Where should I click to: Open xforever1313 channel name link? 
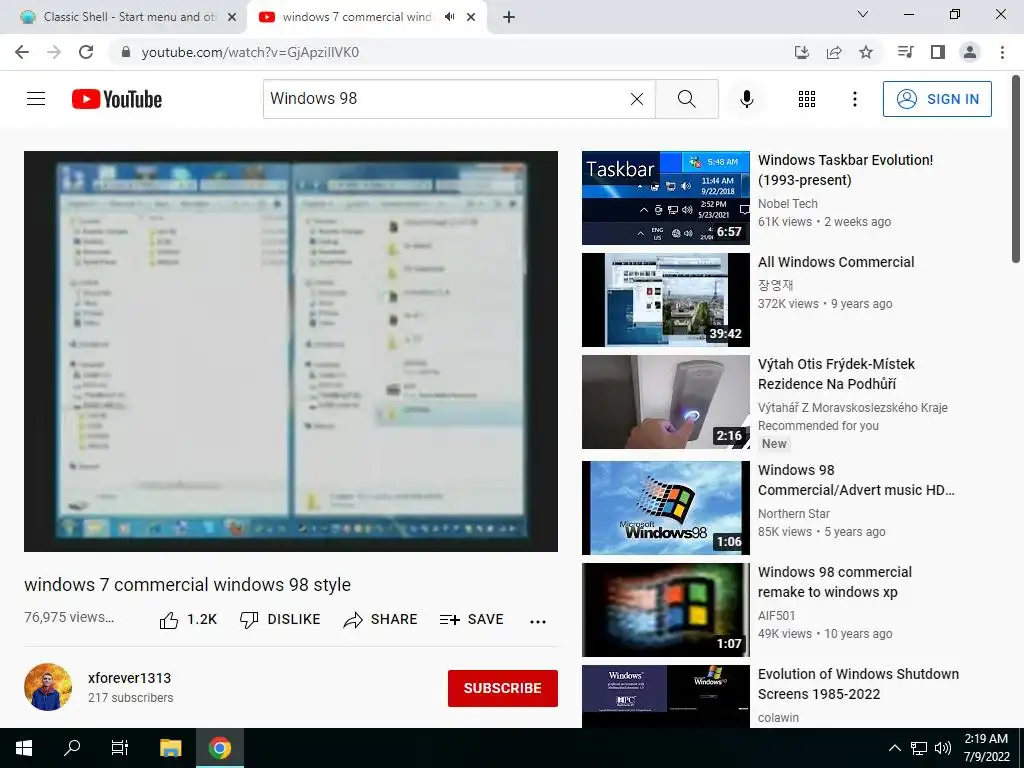tap(129, 678)
